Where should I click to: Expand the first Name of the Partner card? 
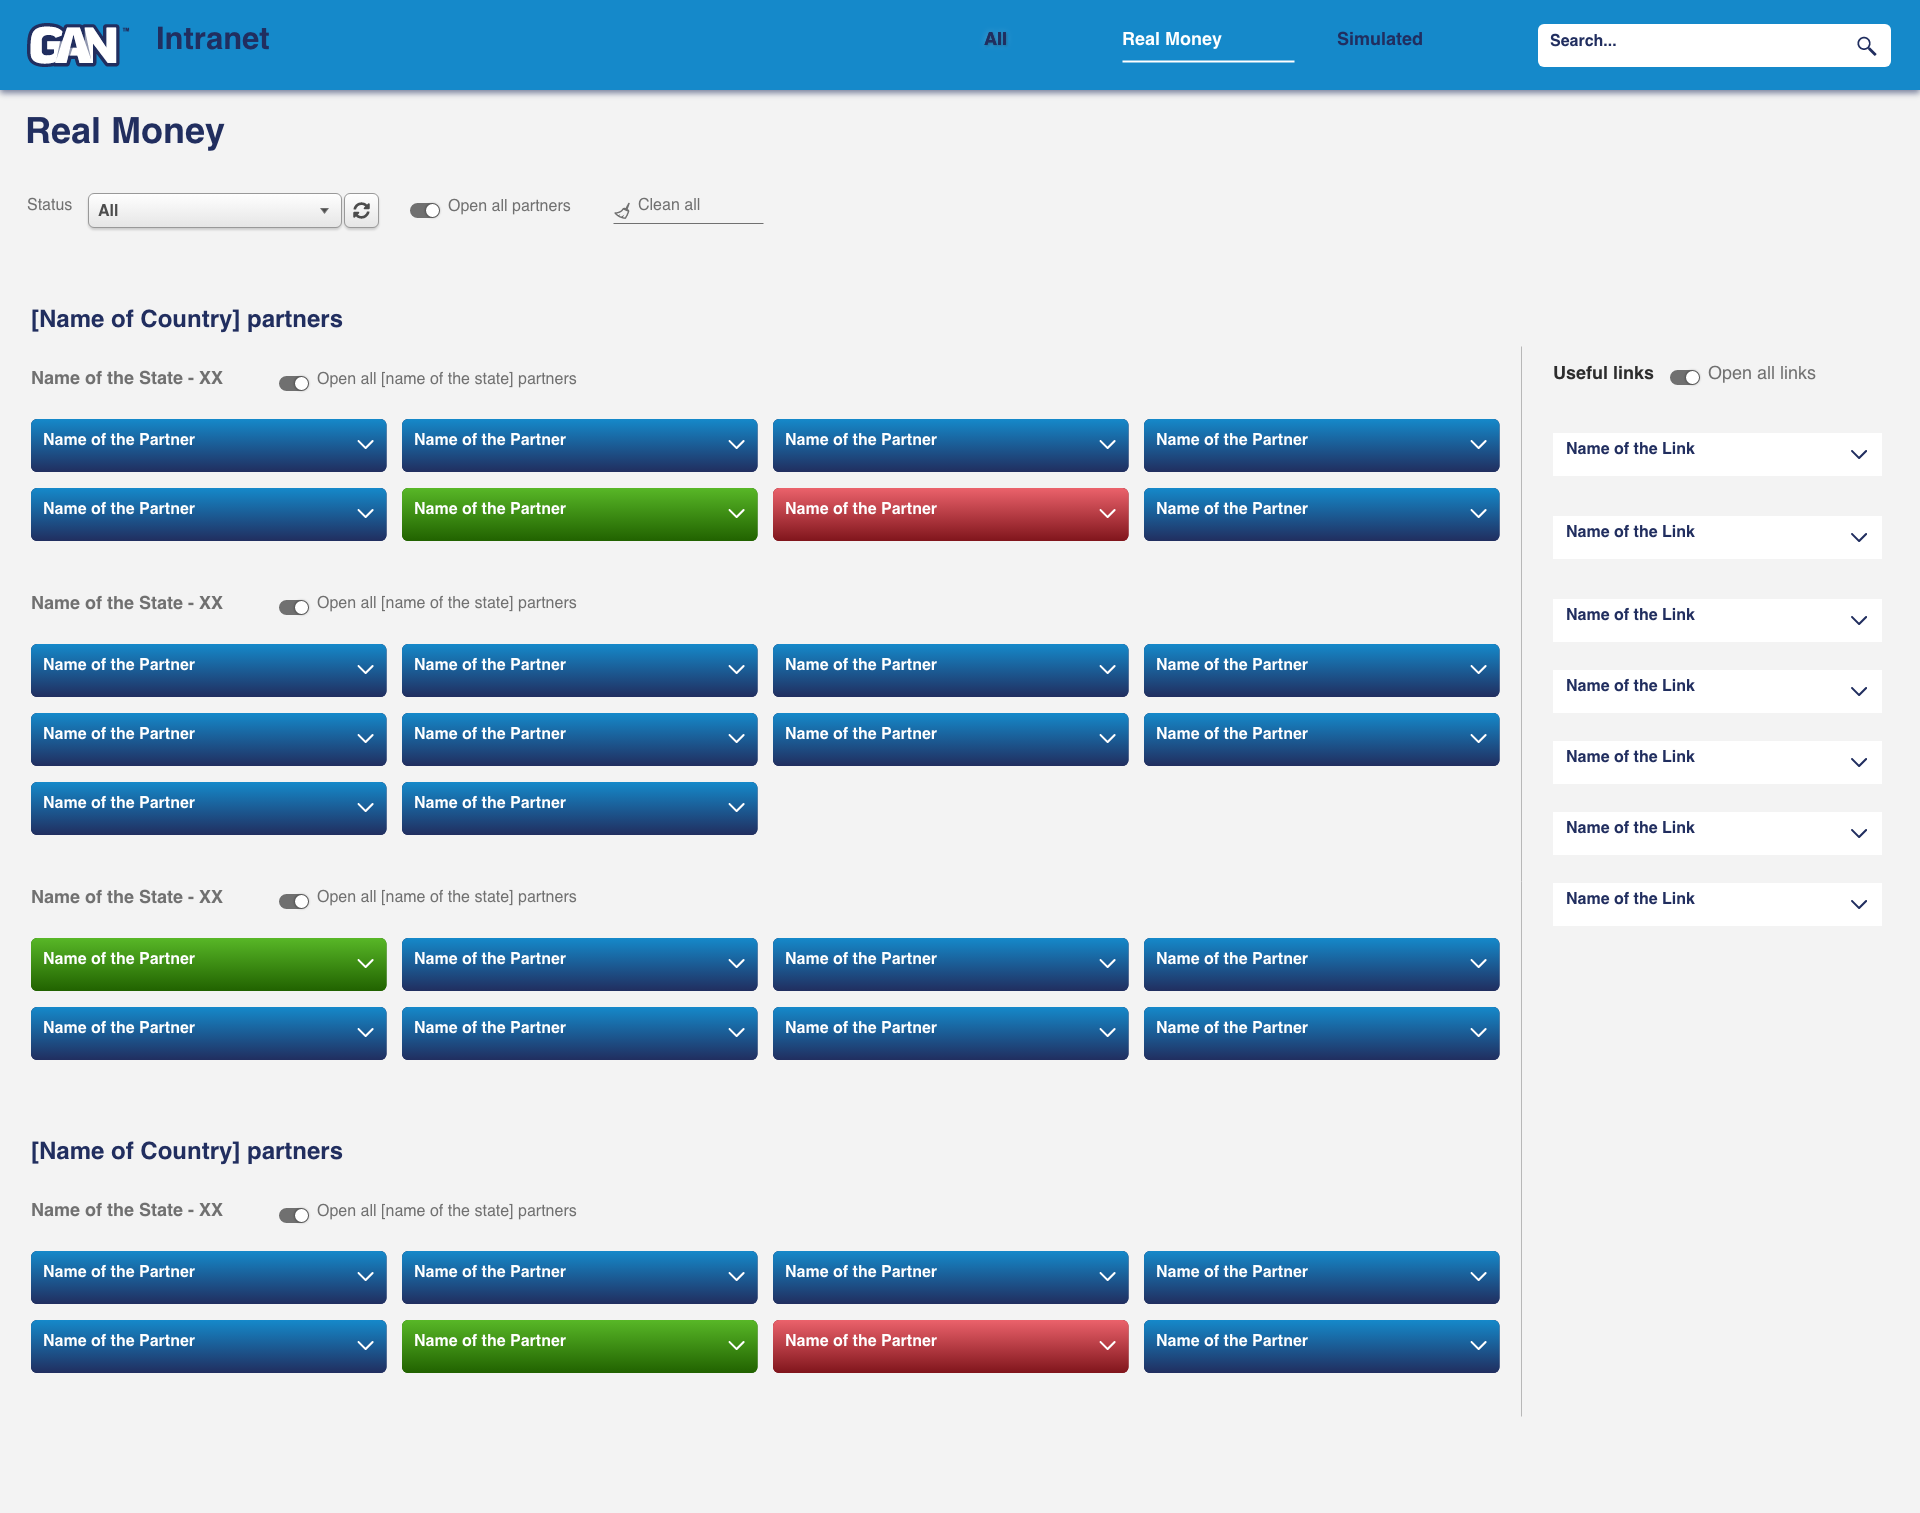tap(208, 445)
